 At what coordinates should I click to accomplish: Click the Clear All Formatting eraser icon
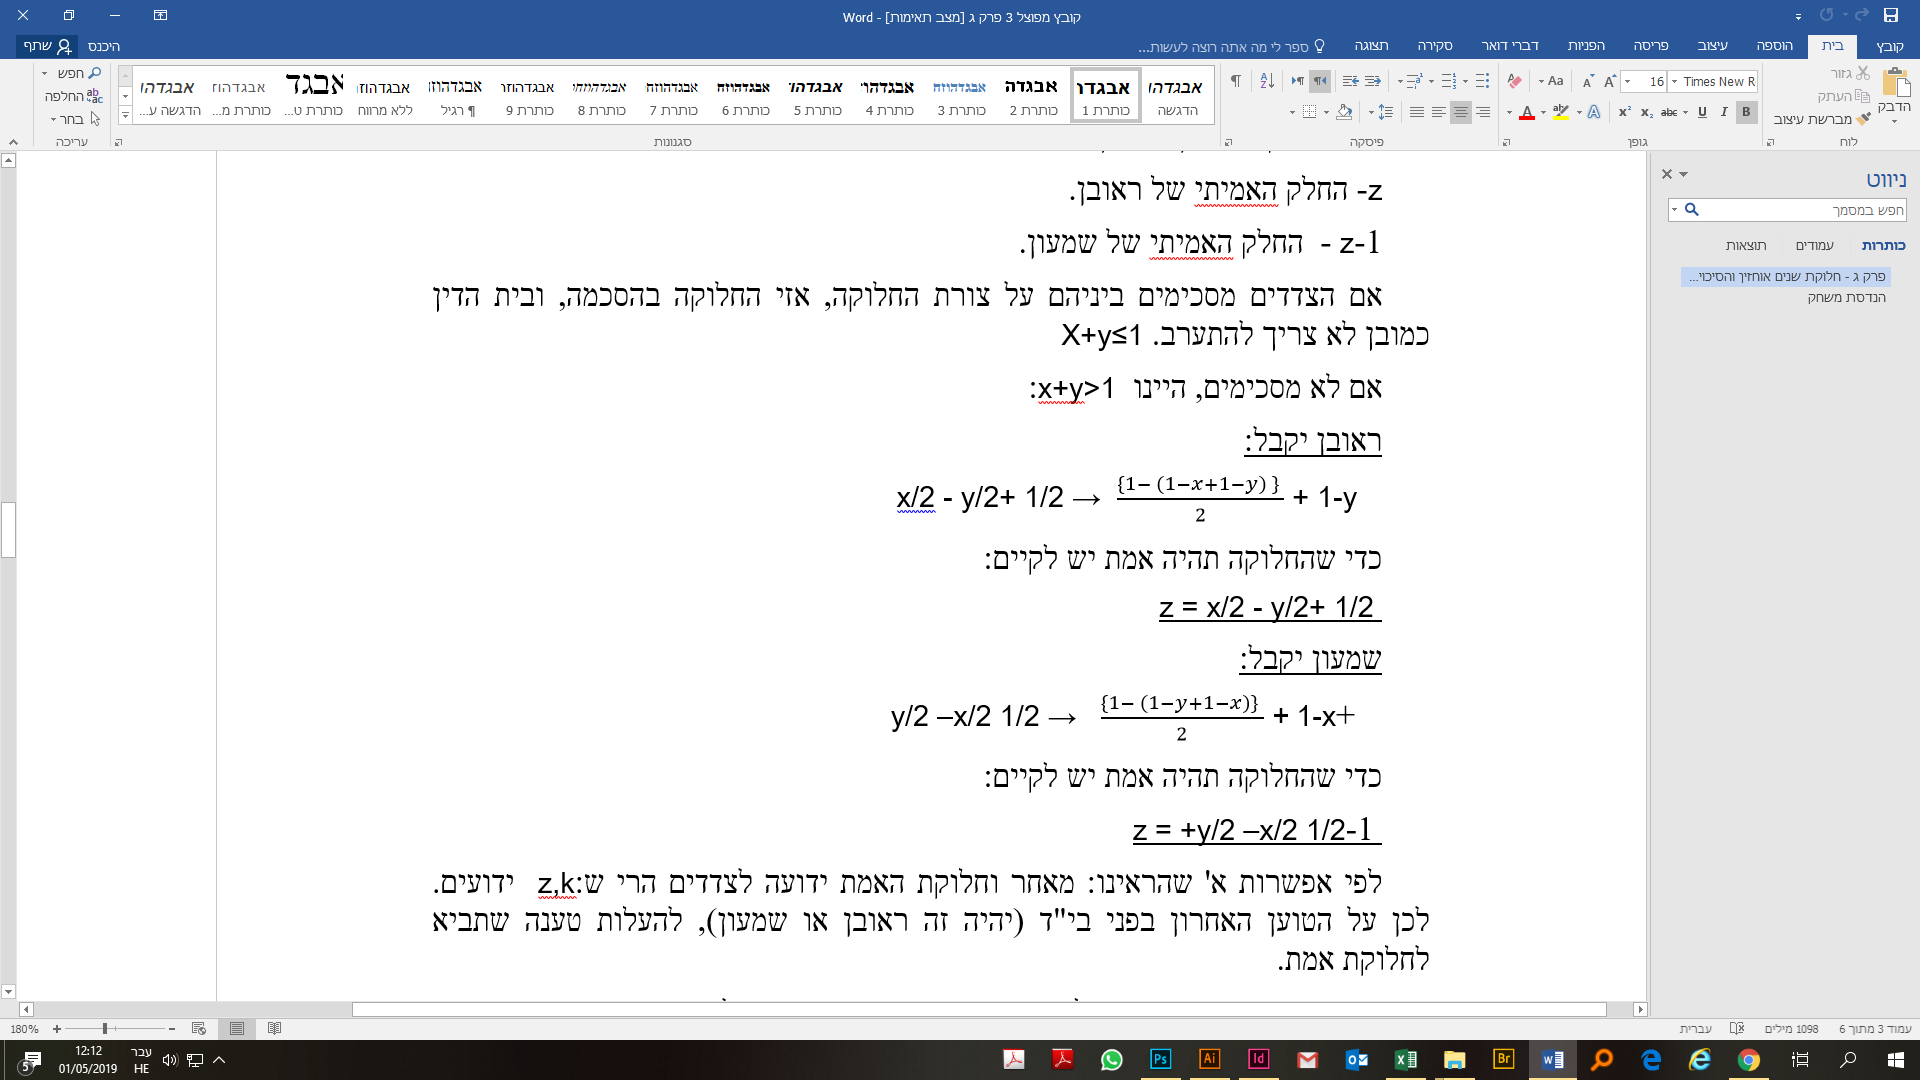coord(1515,80)
